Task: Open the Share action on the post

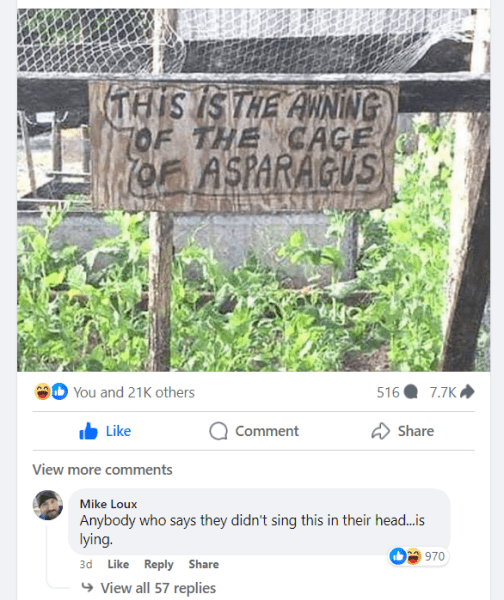Action: pos(403,431)
